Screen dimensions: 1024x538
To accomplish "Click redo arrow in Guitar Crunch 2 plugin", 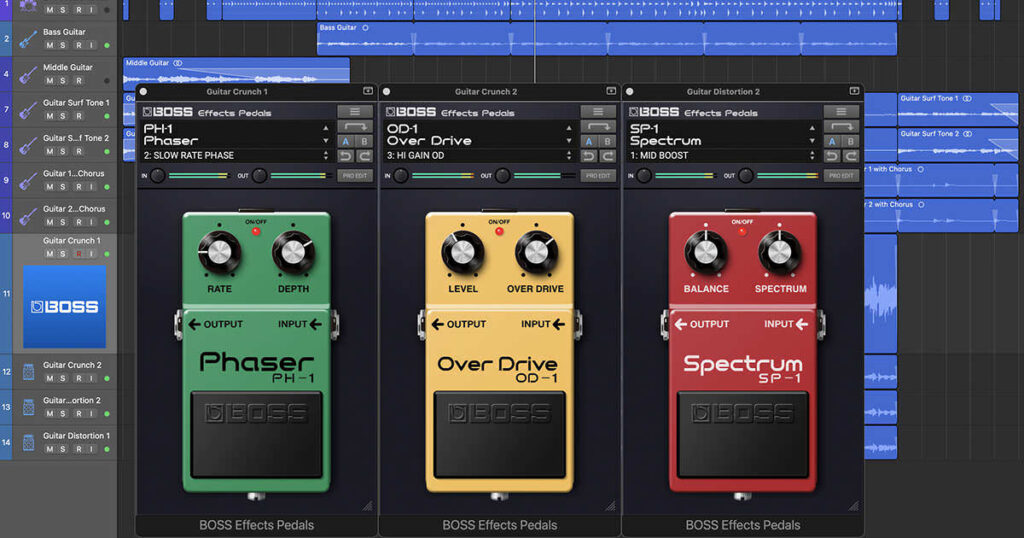I will click(x=607, y=155).
